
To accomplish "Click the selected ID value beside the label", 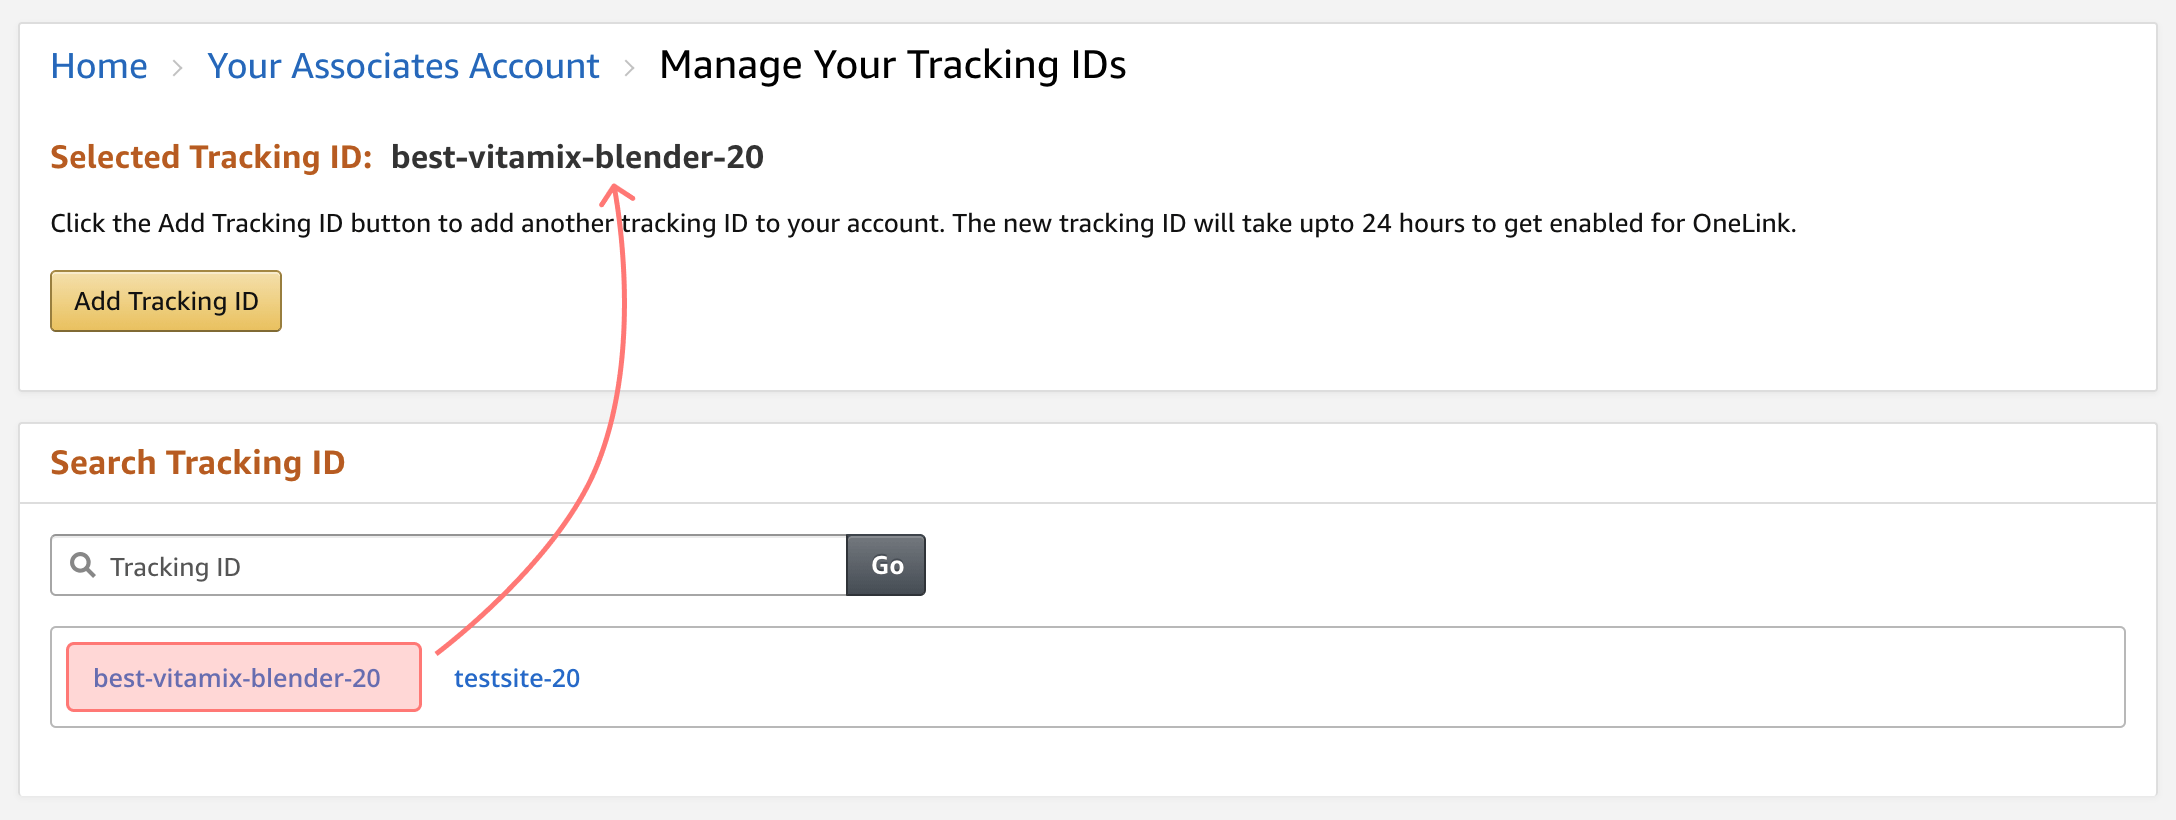I will pos(577,157).
